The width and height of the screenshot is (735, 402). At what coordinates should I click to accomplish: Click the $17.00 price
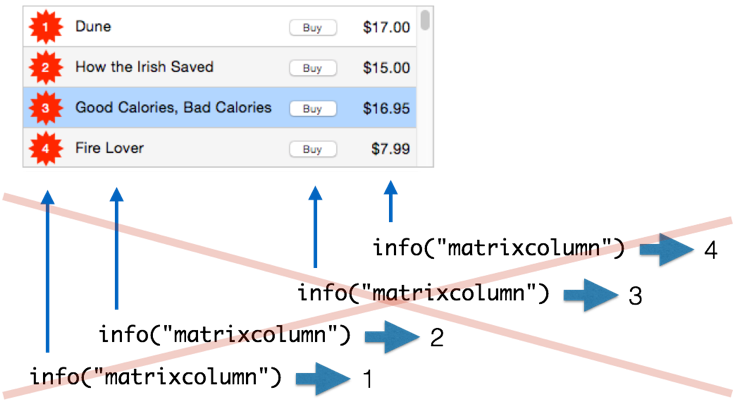[386, 27]
